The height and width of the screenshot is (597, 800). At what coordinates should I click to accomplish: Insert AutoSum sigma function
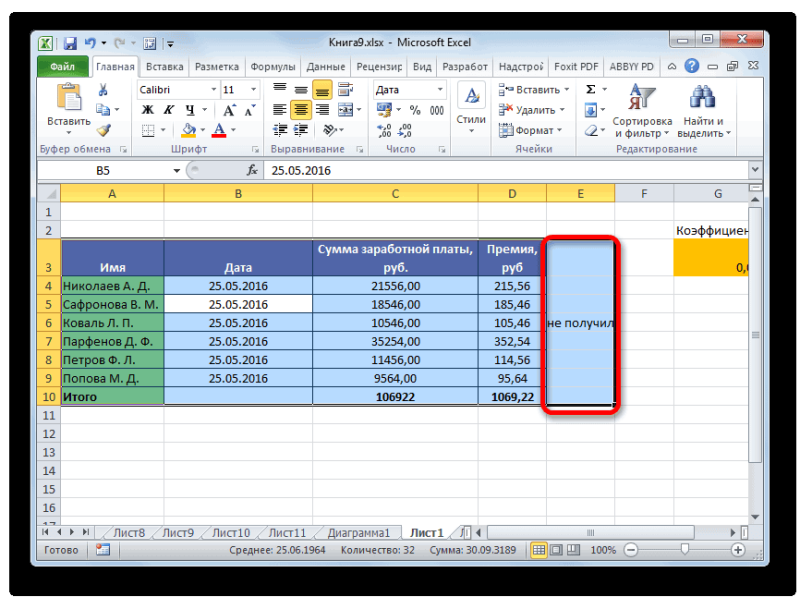point(591,90)
